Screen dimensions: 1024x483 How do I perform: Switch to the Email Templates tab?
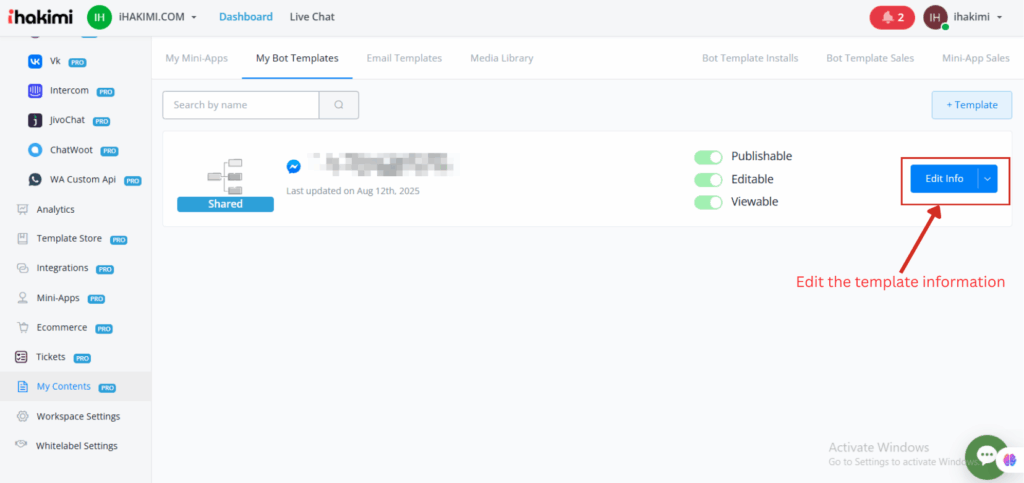pos(404,58)
